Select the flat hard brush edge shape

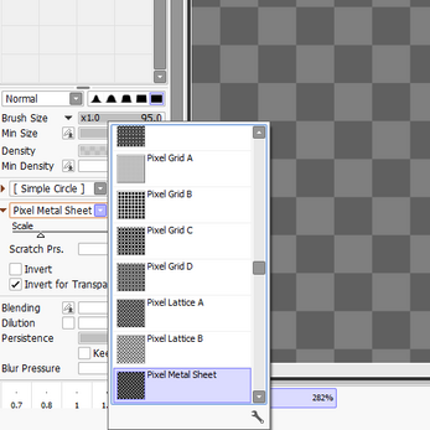[x=157, y=99]
